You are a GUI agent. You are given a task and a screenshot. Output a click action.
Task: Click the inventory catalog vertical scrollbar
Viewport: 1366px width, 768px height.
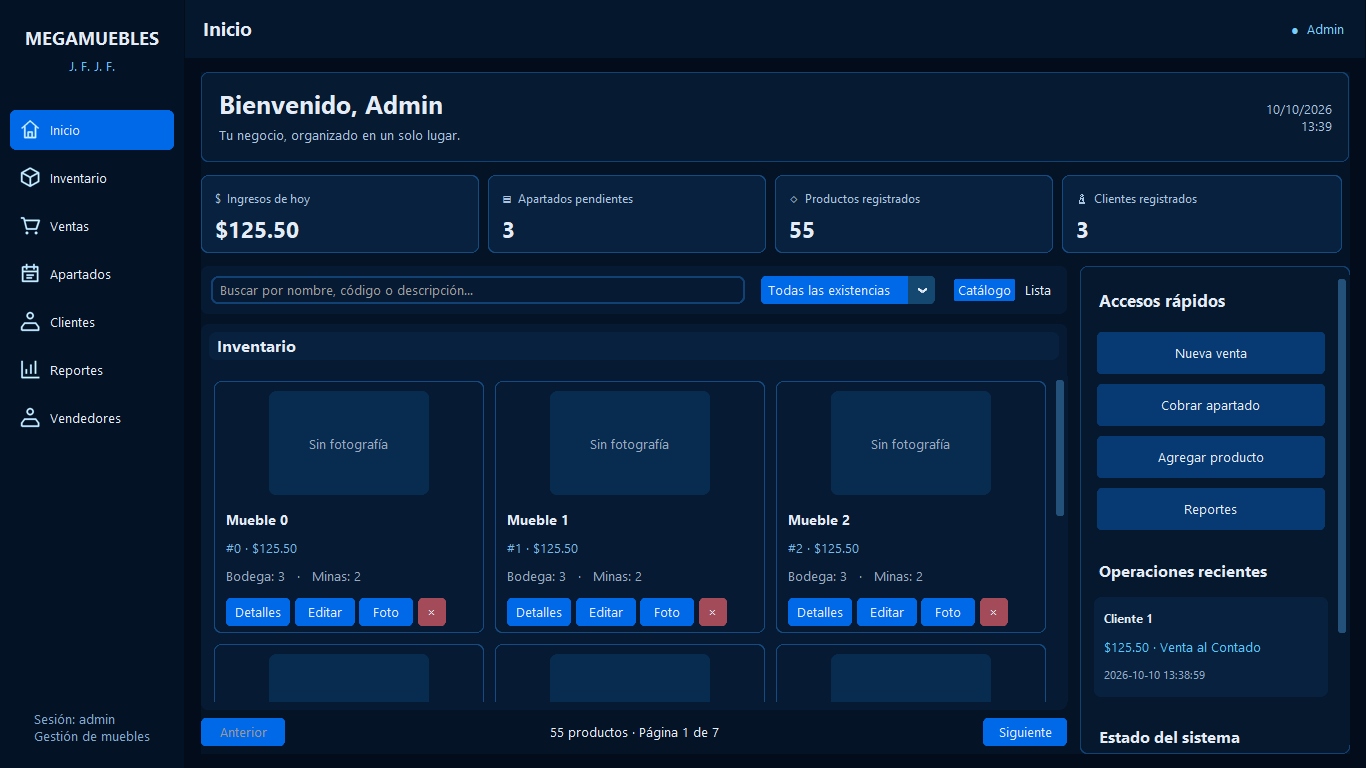pyautogui.click(x=1060, y=447)
